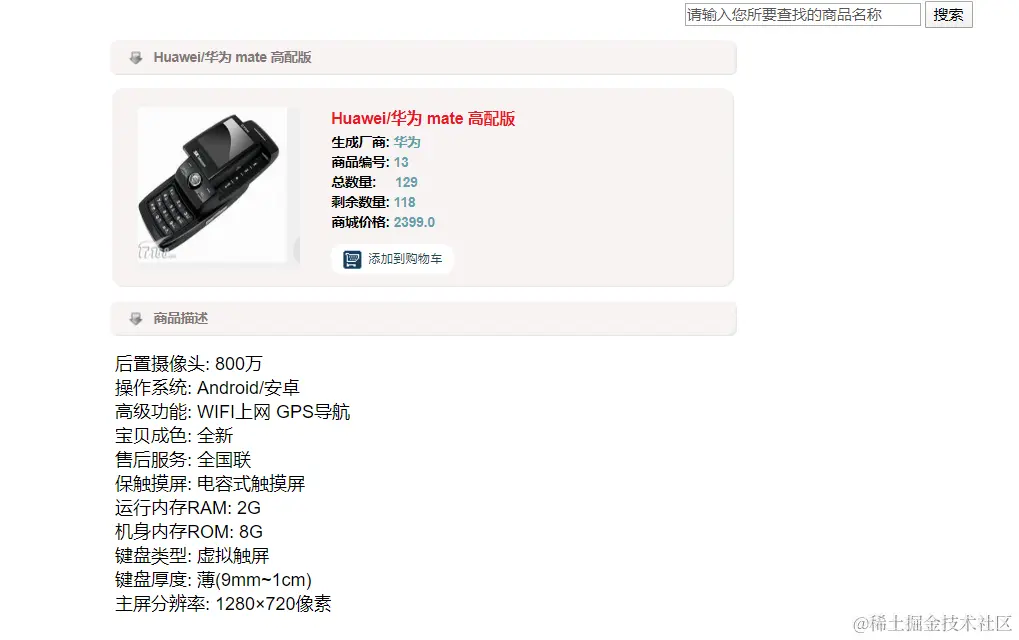Click the 运行内存RAM 2G line
The width and height of the screenshot is (1019, 640).
coord(188,508)
